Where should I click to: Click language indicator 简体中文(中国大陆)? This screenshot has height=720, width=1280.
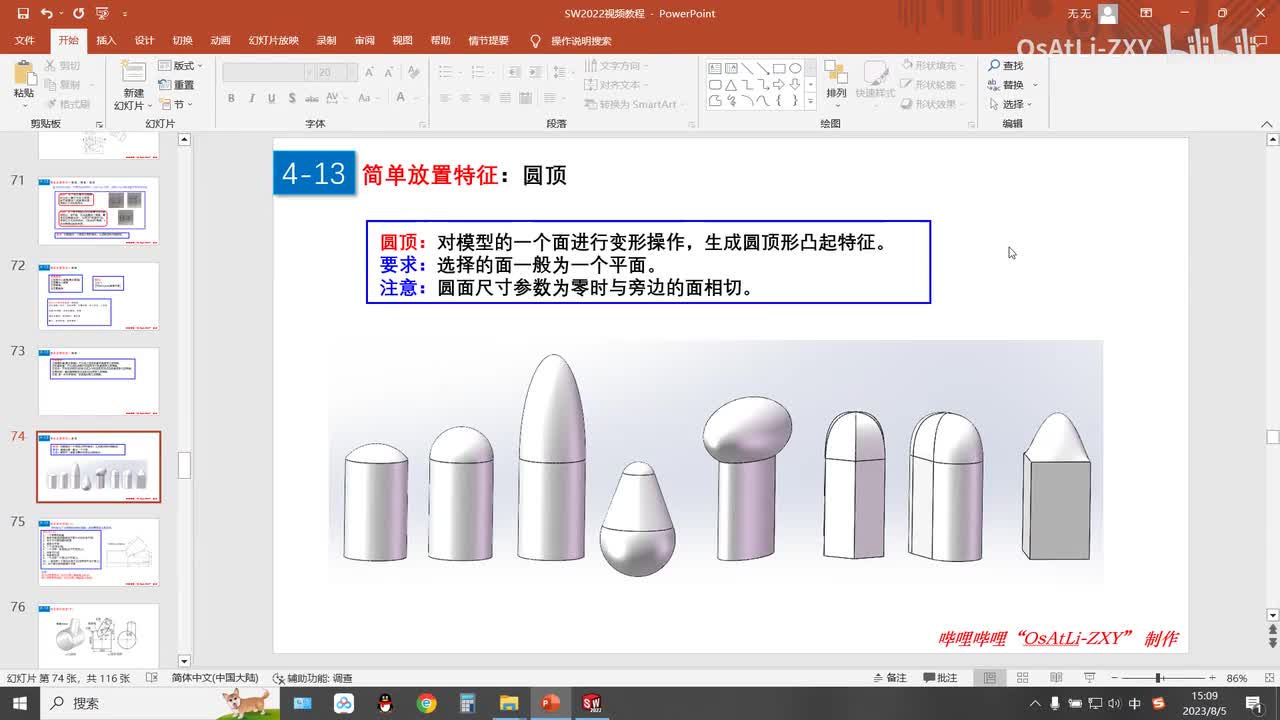pos(214,678)
